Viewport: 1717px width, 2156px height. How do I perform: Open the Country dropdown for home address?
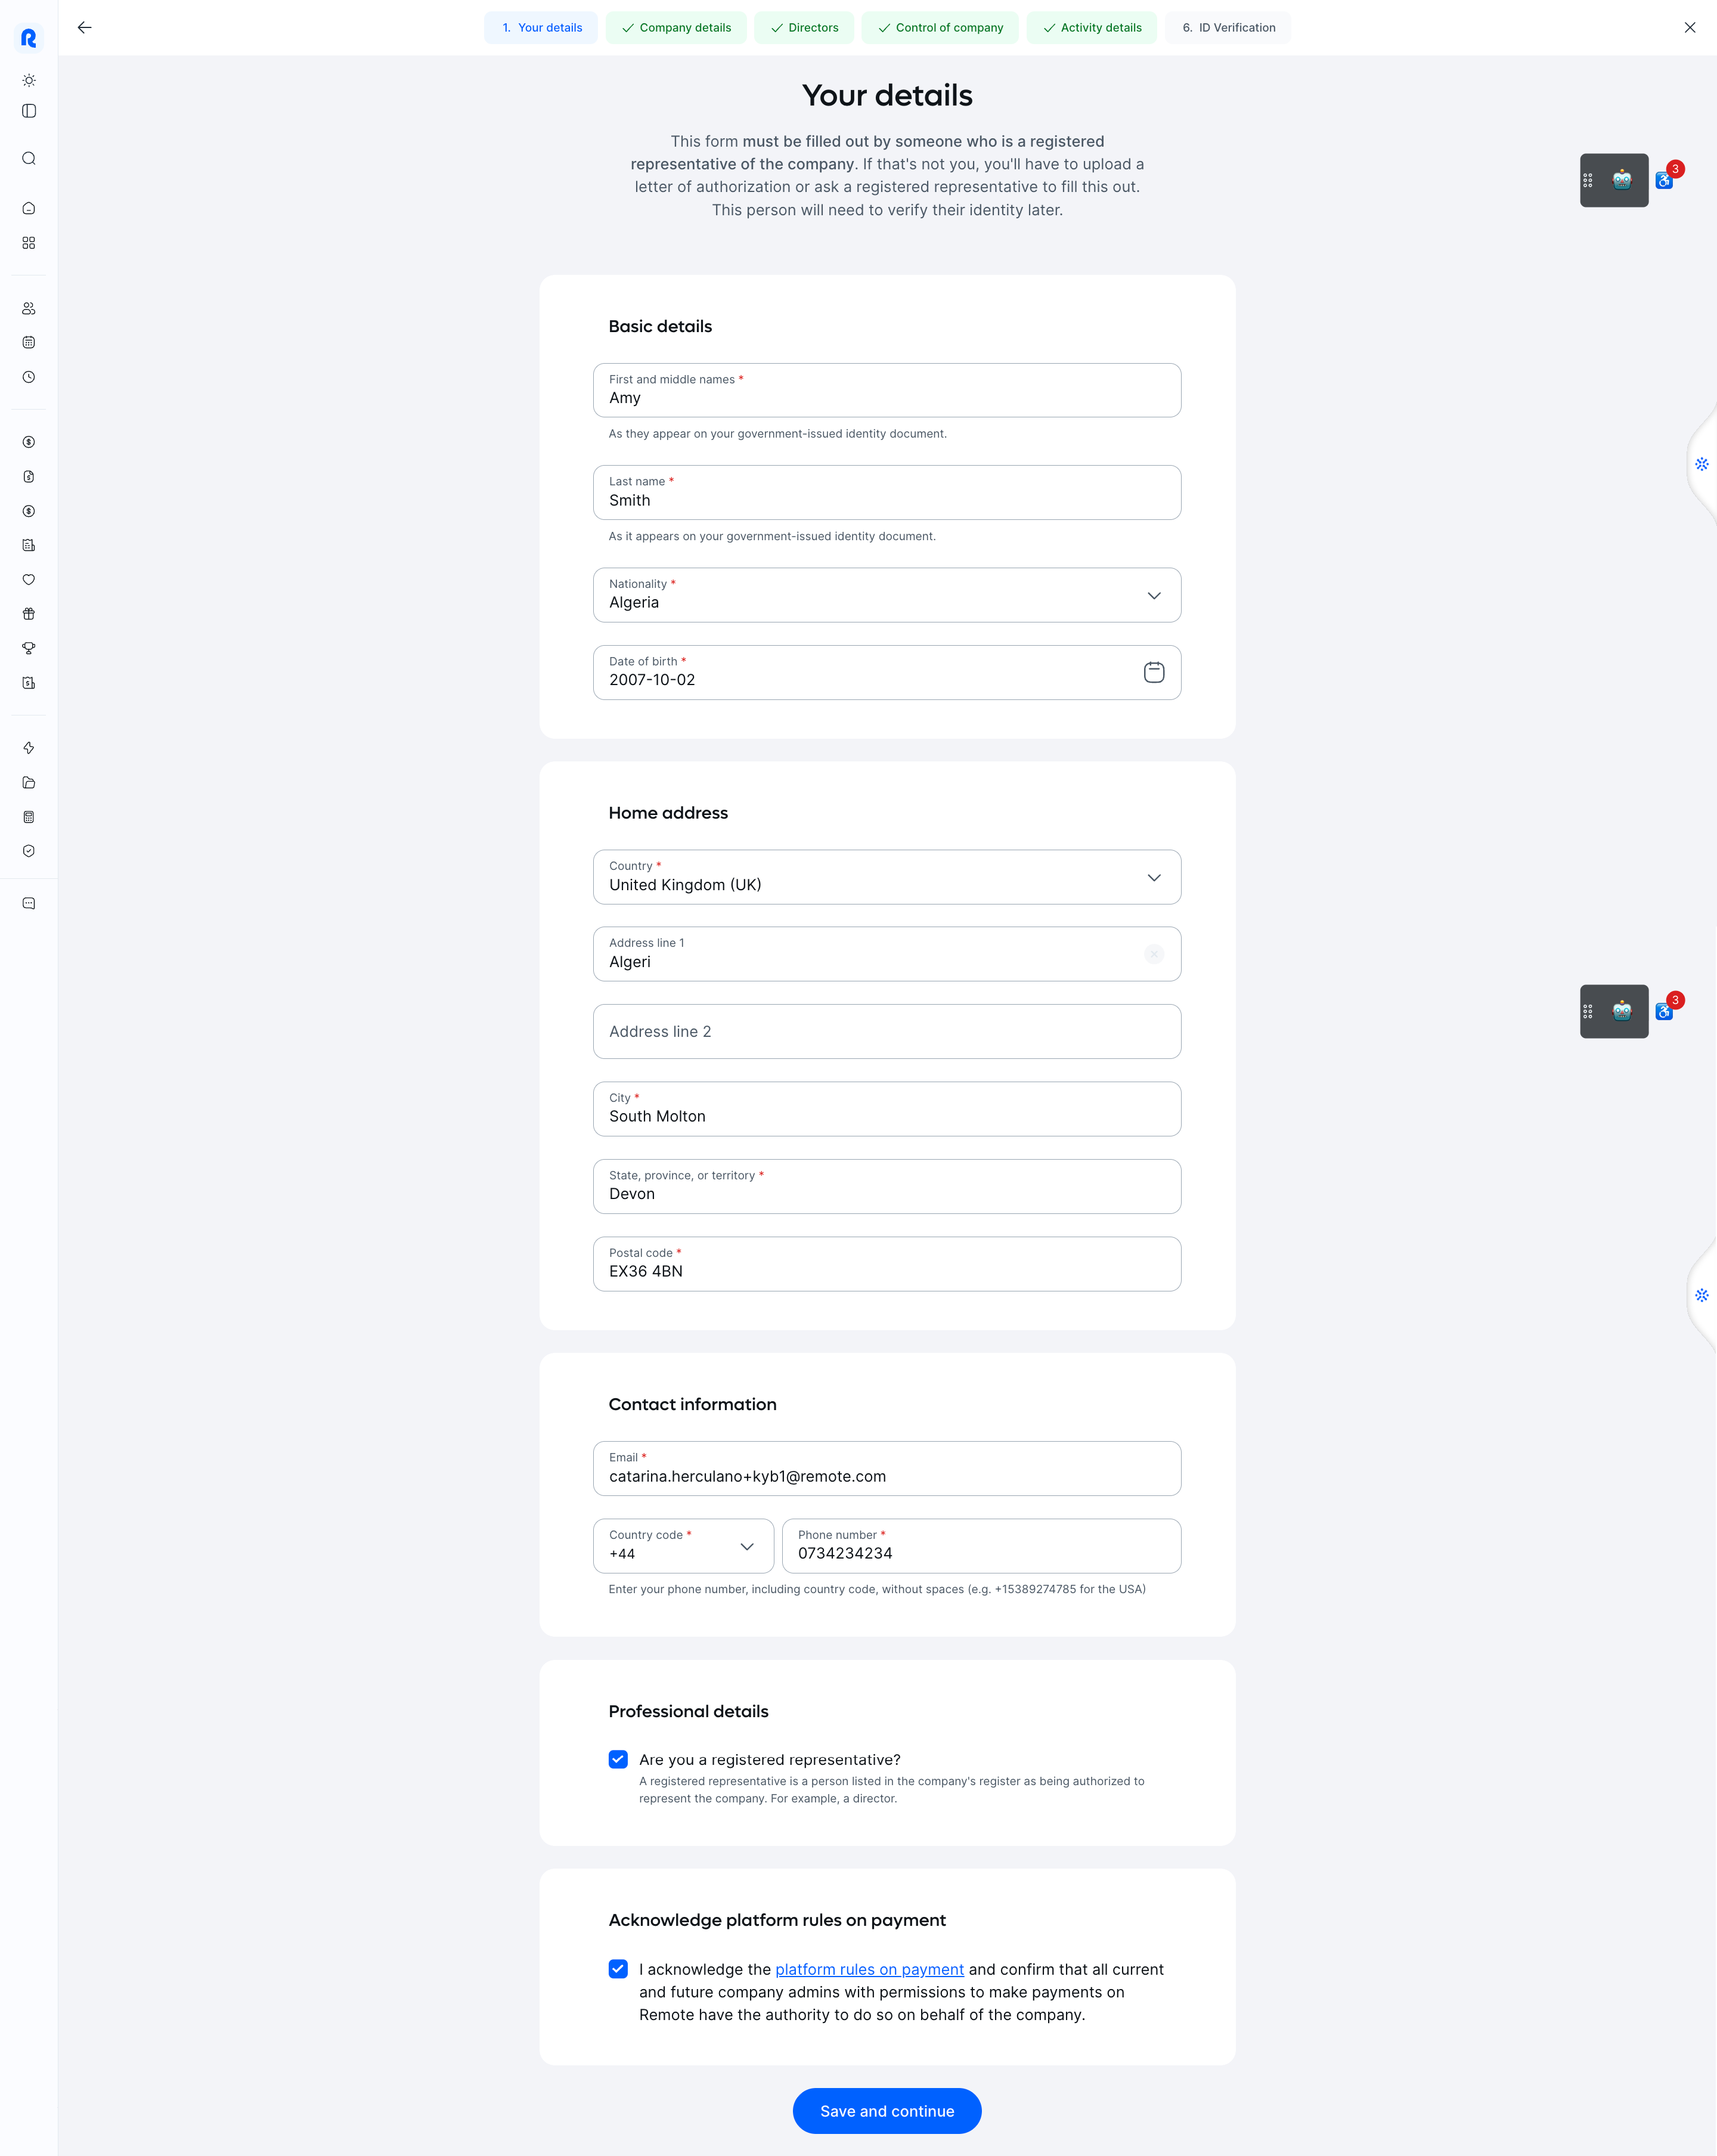[x=887, y=877]
